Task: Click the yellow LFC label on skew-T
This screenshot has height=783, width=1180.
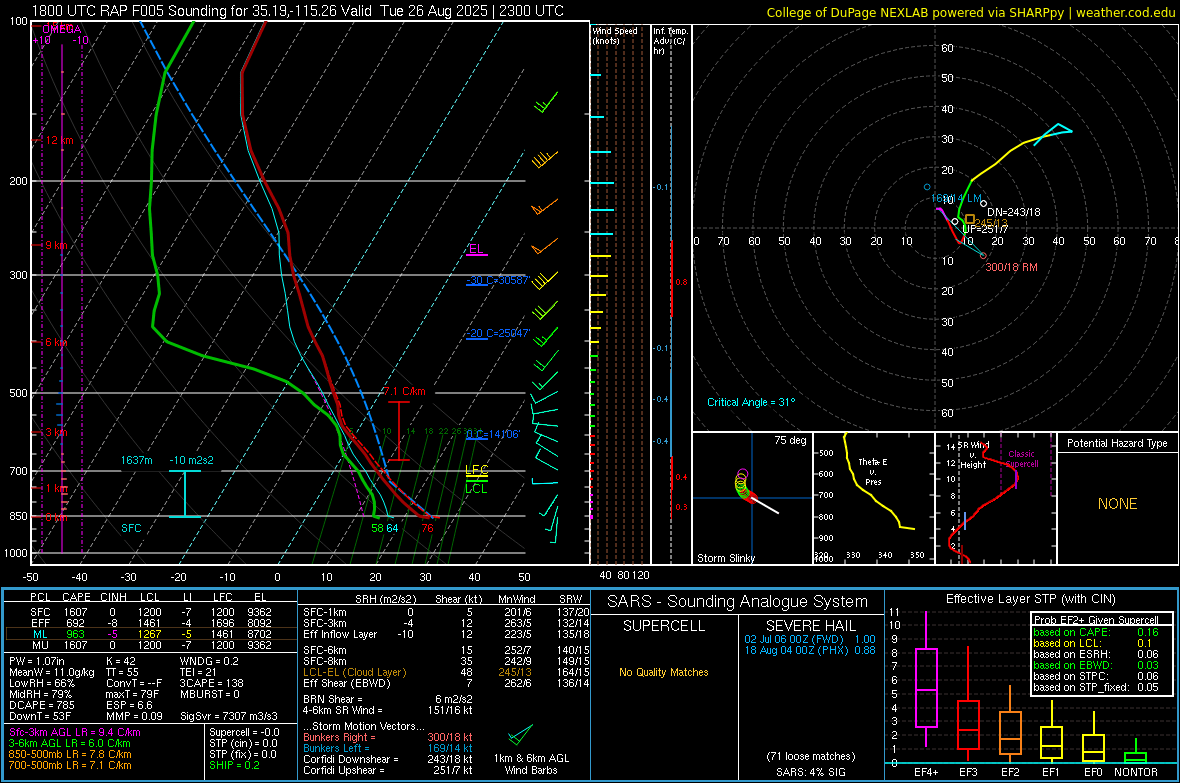Action: tap(476, 470)
